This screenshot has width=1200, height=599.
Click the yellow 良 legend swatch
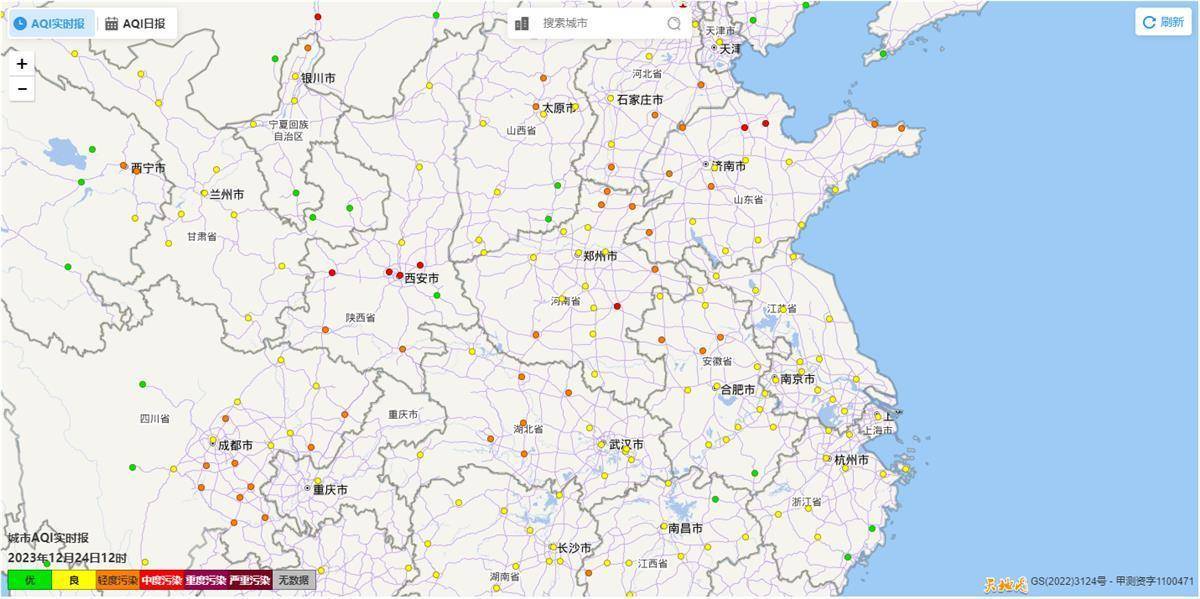[x=73, y=580]
